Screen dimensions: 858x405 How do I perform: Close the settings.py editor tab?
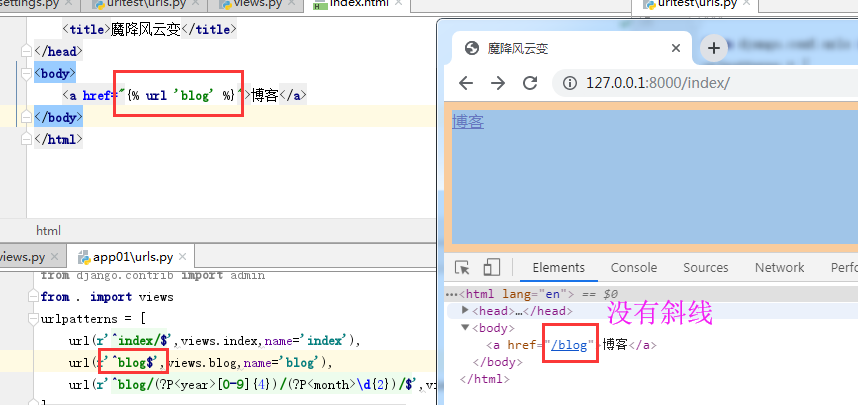(67, 3)
